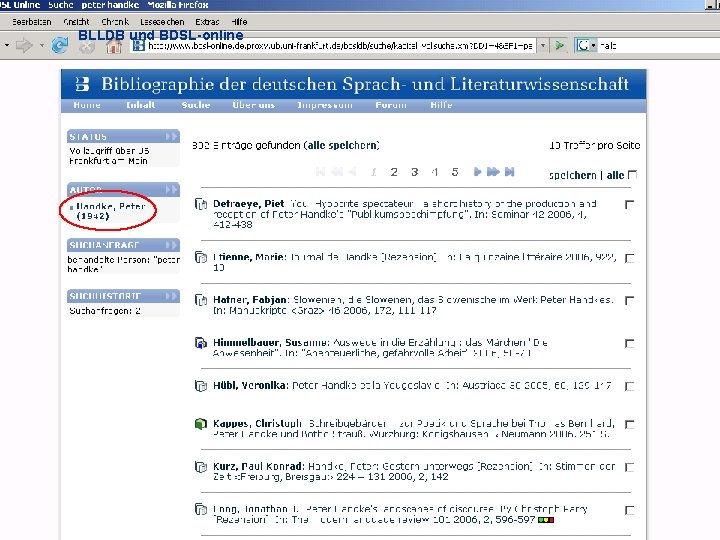Open document icon for Kurz, Paul Konrad
Image resolution: width=720 pixels, height=540 pixels.
201,467
